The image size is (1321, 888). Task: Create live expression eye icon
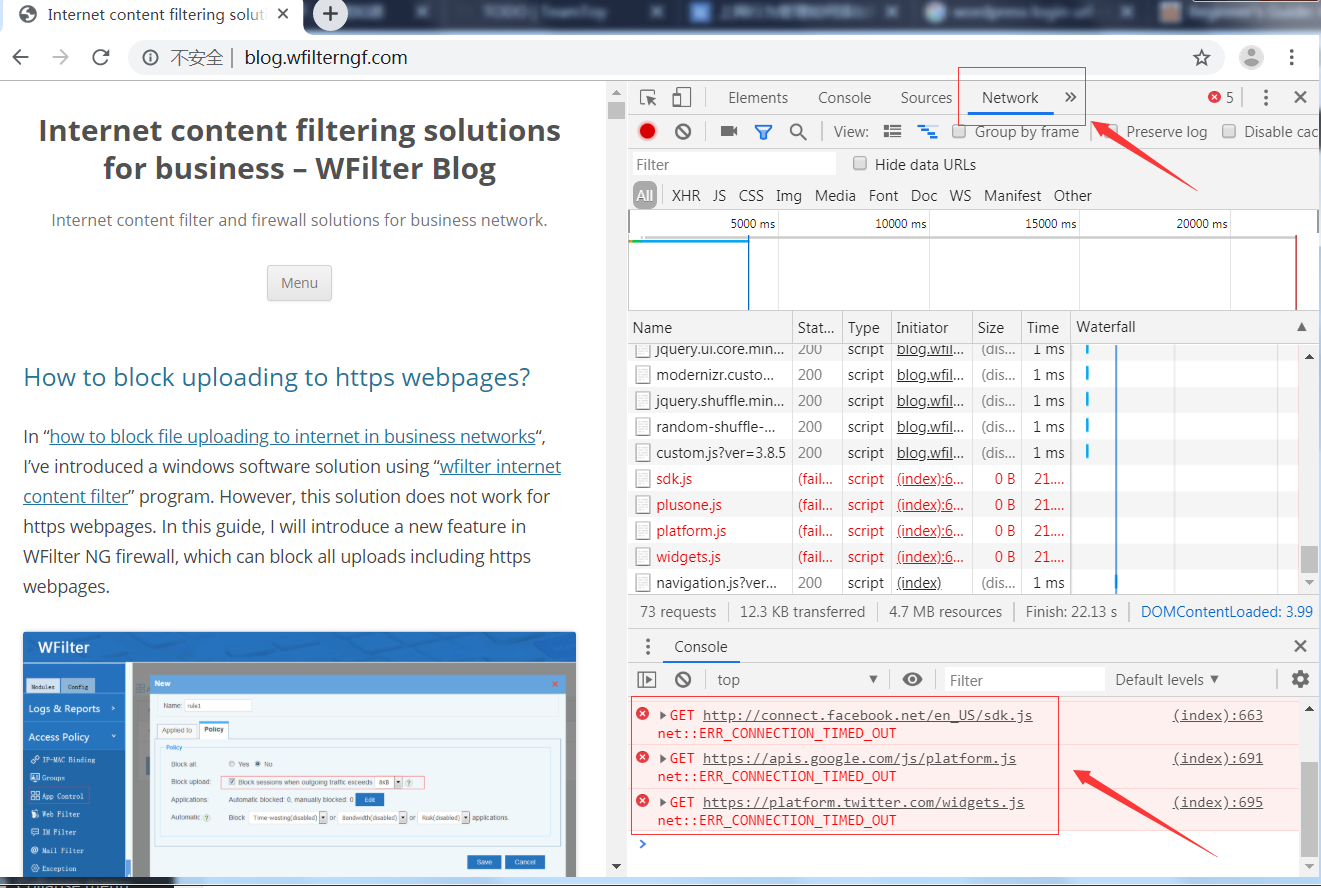click(x=912, y=679)
